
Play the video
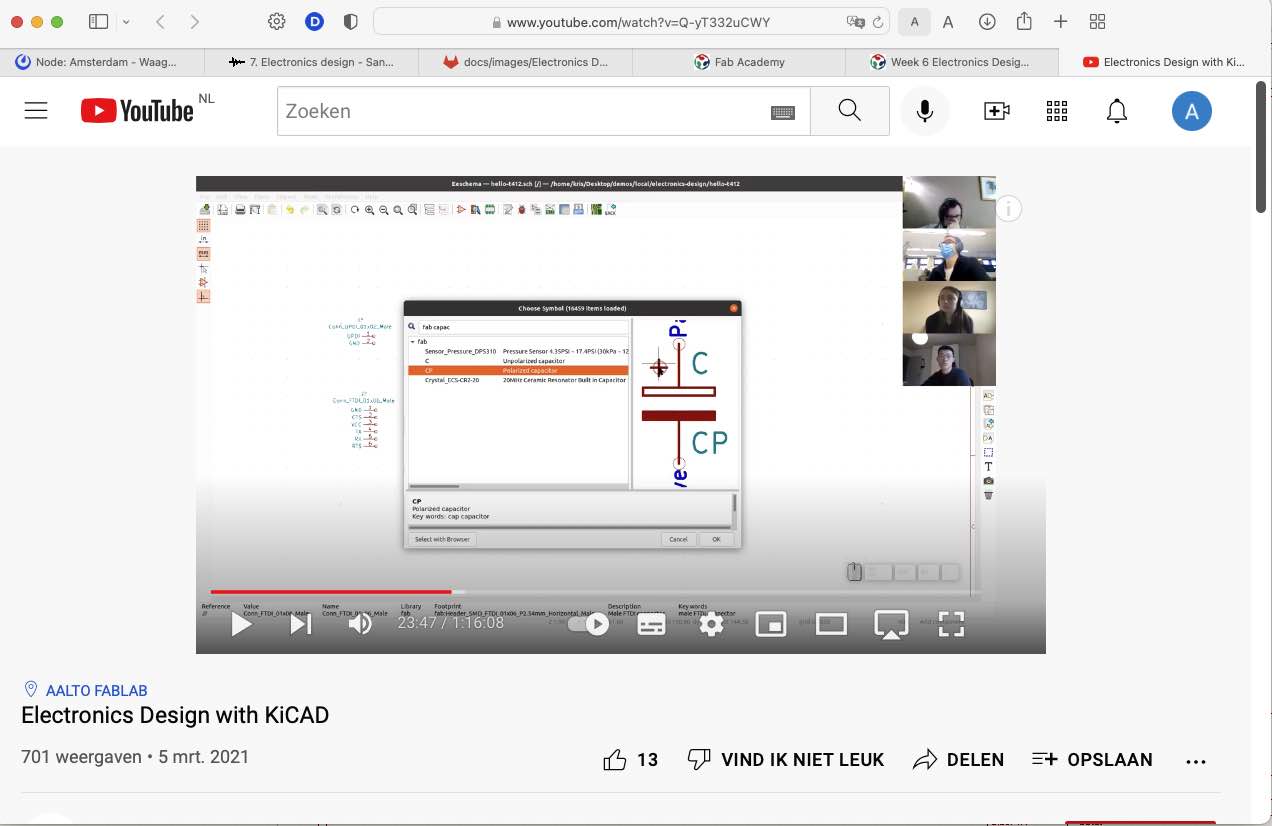tap(241, 624)
